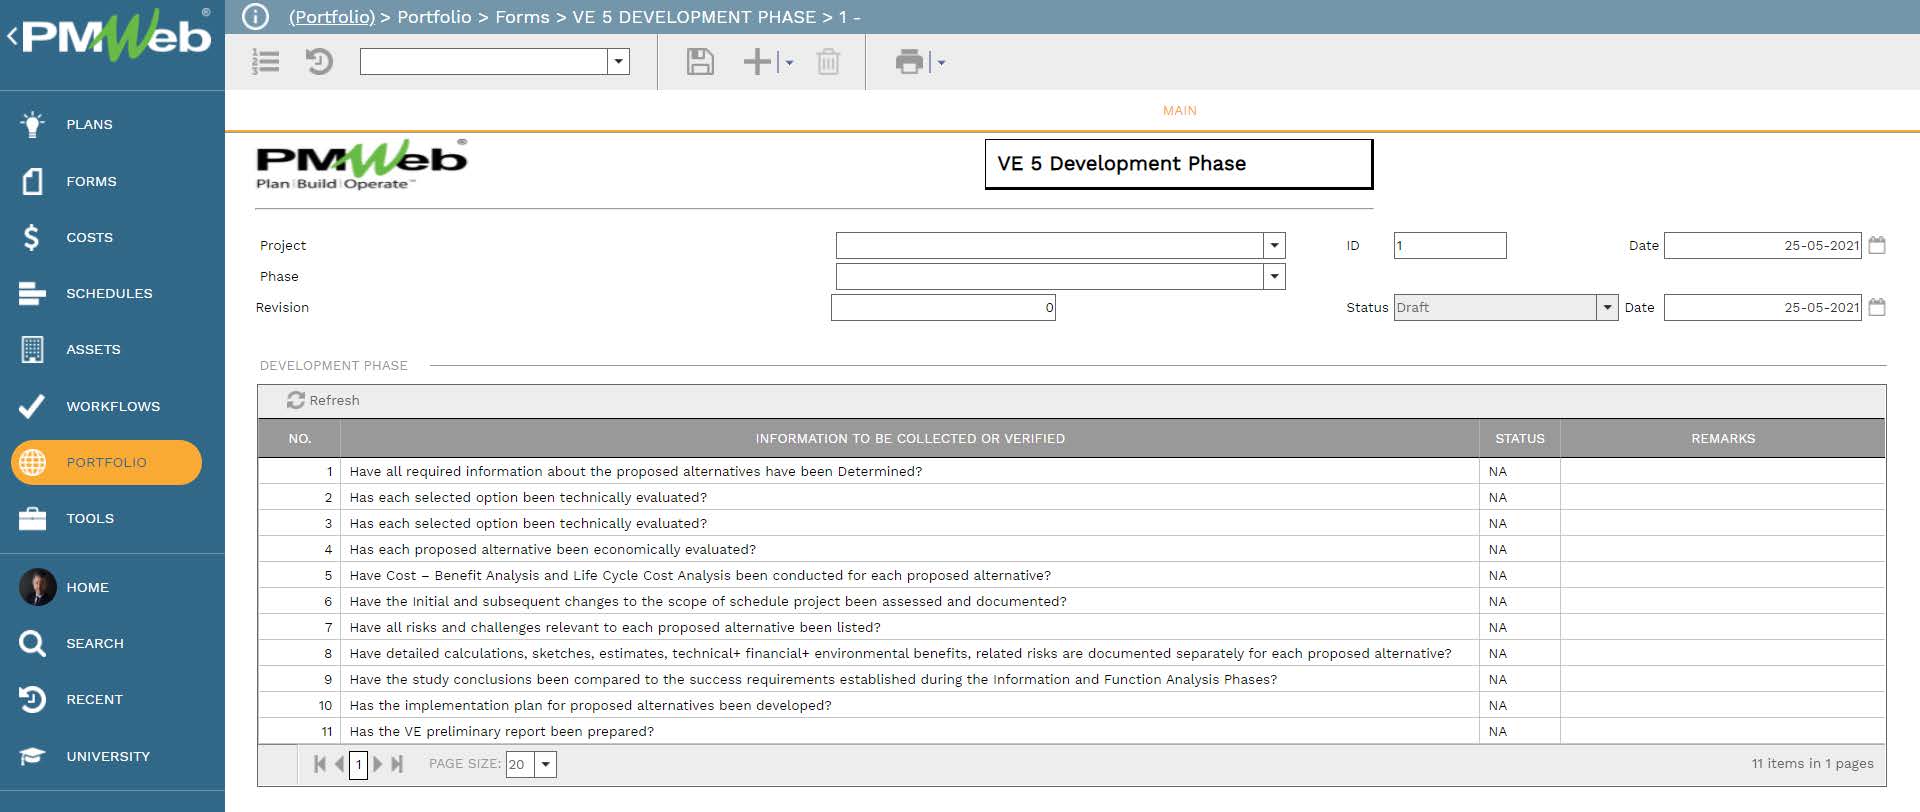The width and height of the screenshot is (1920, 812).
Task: Expand the print options dropdown arrow
Action: pyautogui.click(x=941, y=62)
